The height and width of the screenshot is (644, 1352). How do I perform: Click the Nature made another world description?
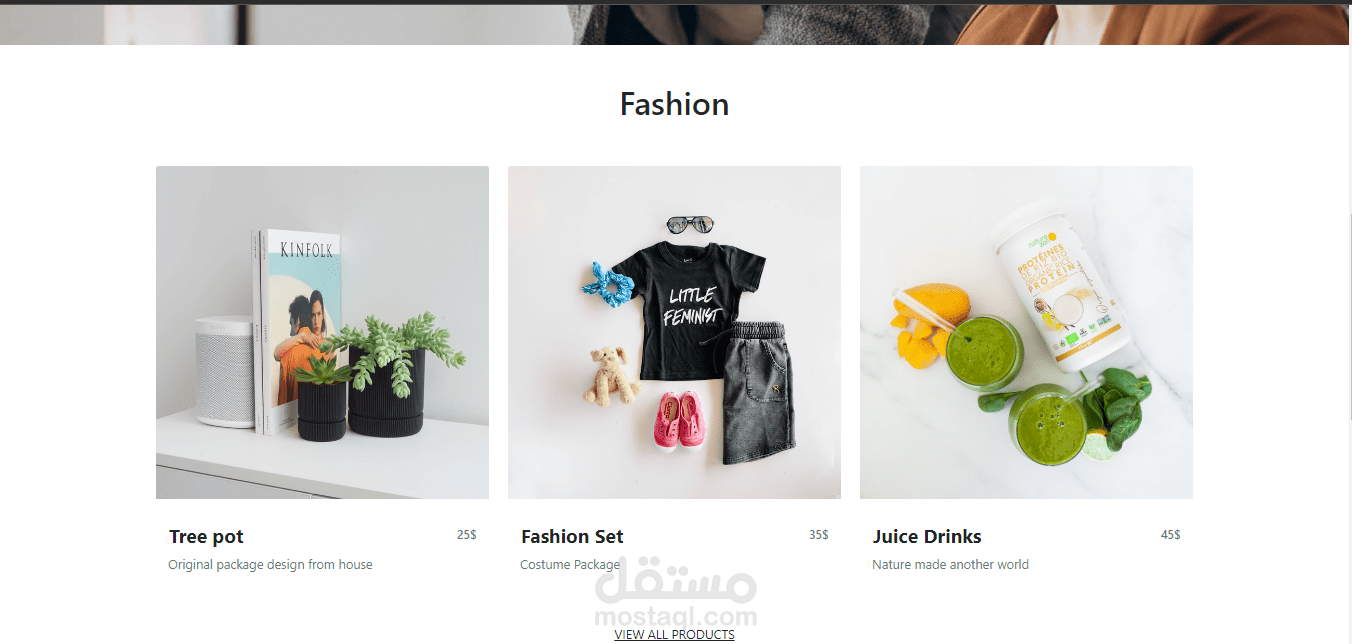[x=950, y=565]
